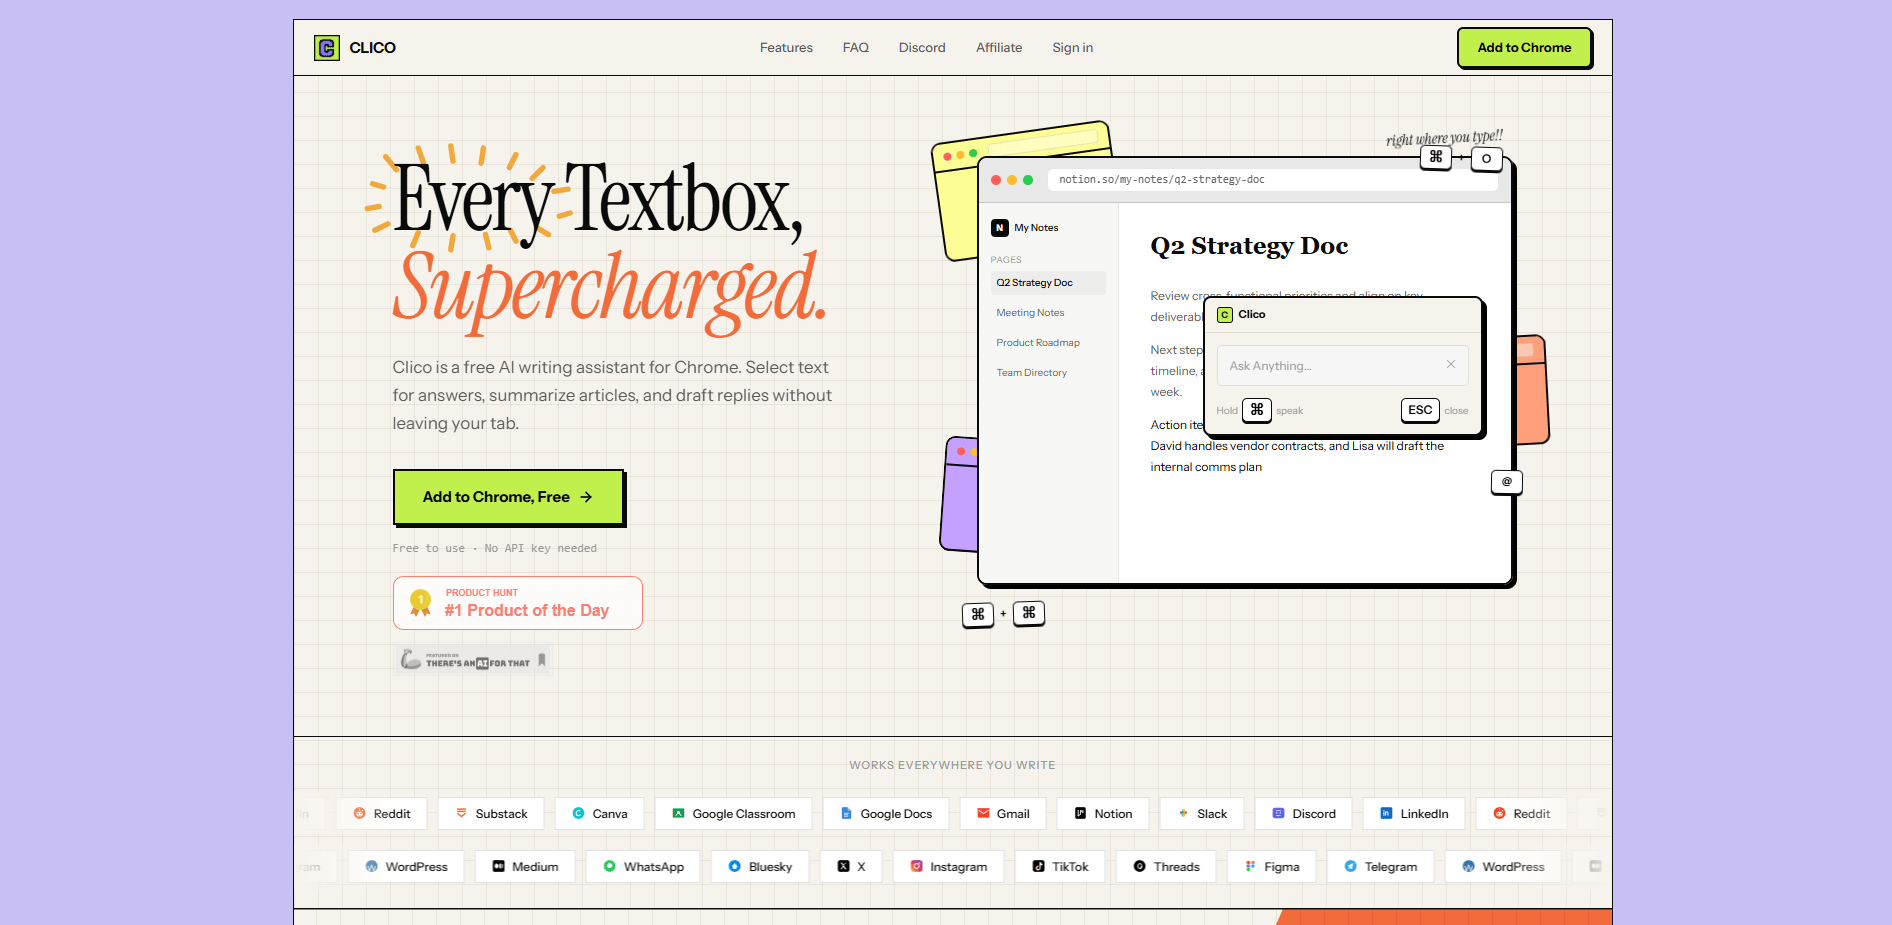The height and width of the screenshot is (925, 1892).
Task: Click the Notion My Notes icon
Action: [x=999, y=228]
